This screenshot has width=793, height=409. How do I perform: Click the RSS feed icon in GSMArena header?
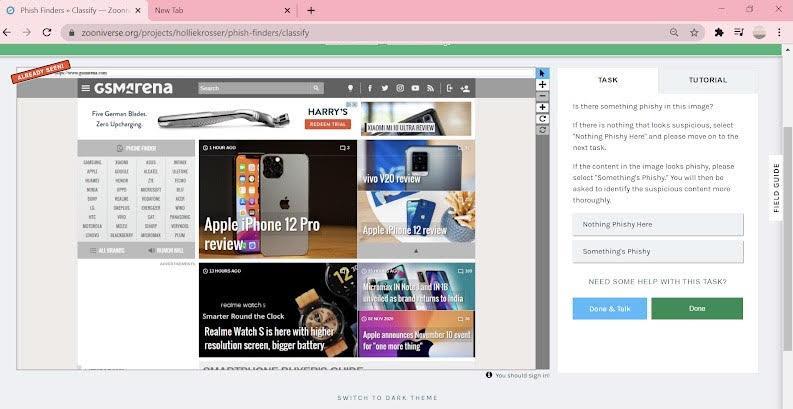[430, 88]
